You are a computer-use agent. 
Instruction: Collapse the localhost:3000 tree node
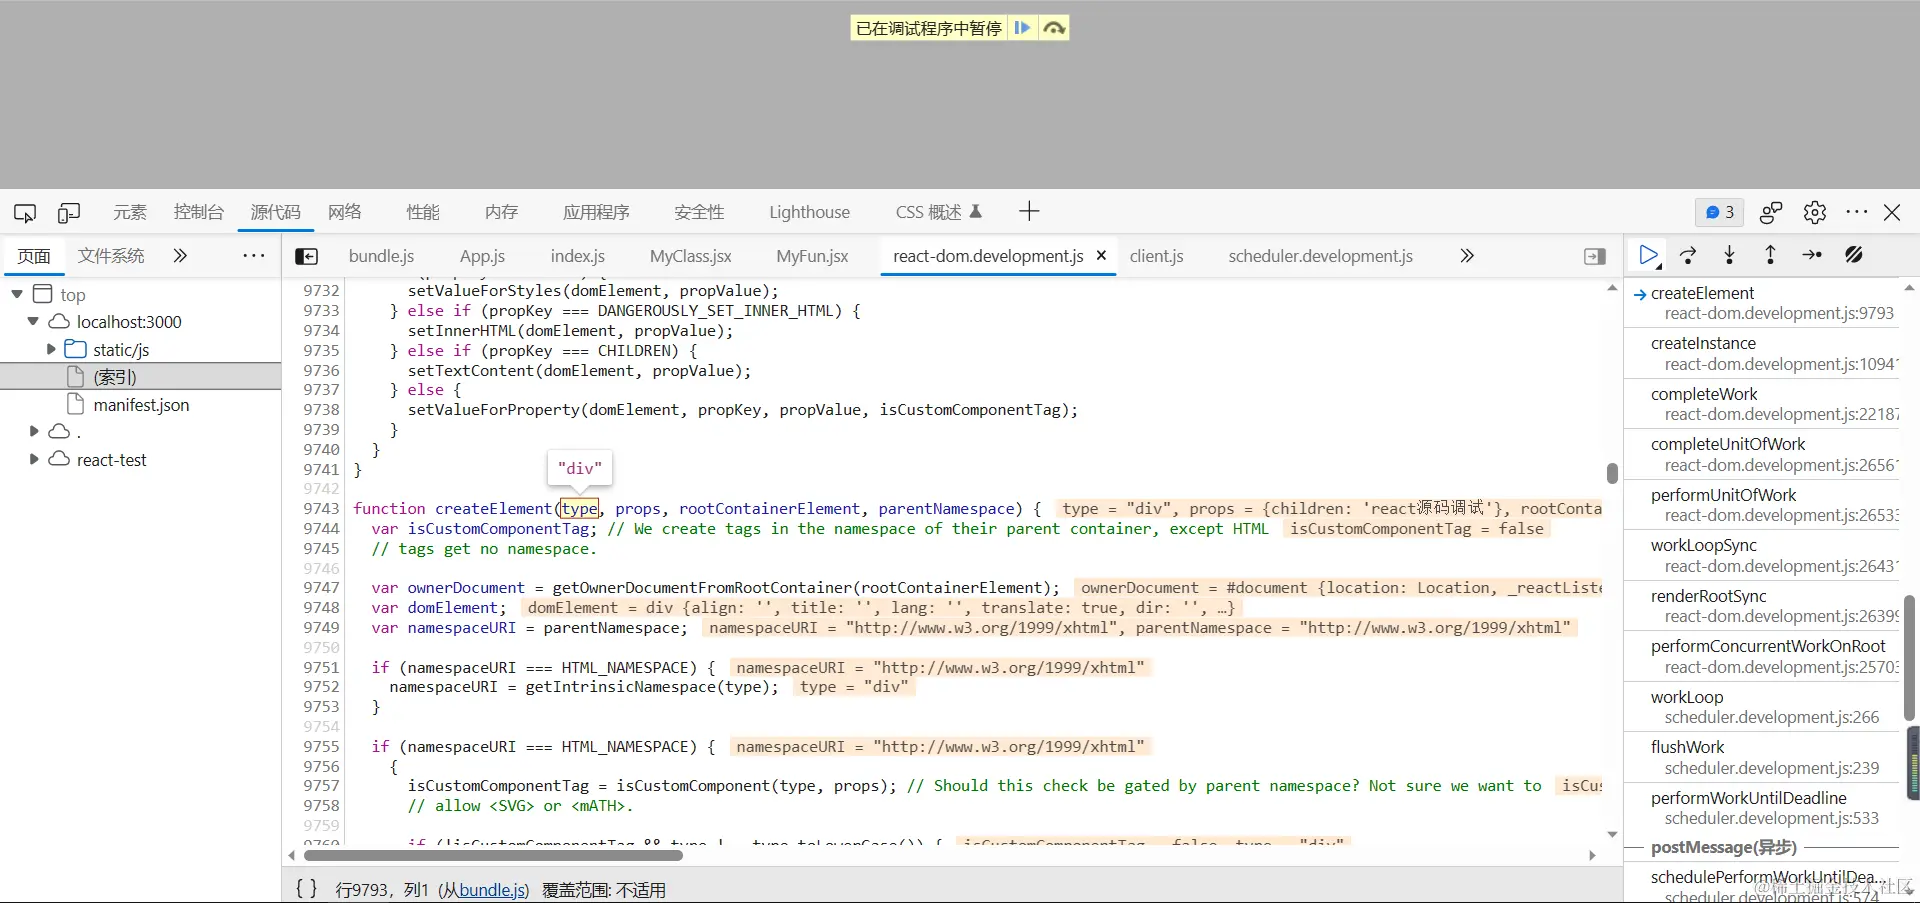click(33, 322)
